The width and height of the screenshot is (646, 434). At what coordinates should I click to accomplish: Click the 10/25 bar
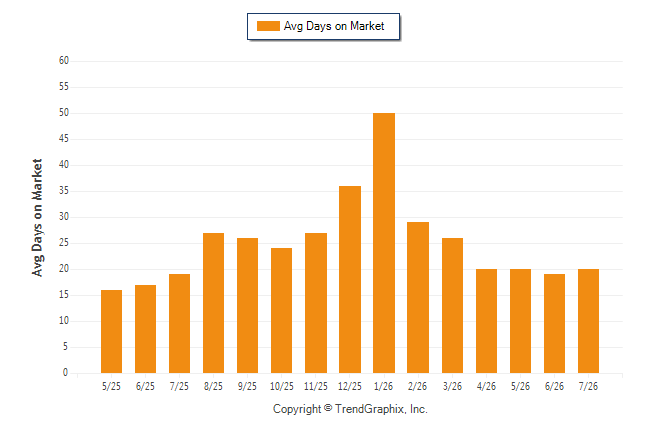[x=281, y=311]
